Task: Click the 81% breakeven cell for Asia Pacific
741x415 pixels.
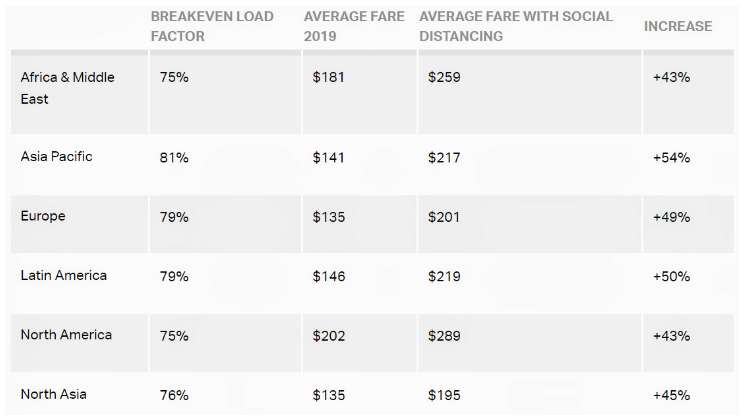Action: (x=174, y=157)
